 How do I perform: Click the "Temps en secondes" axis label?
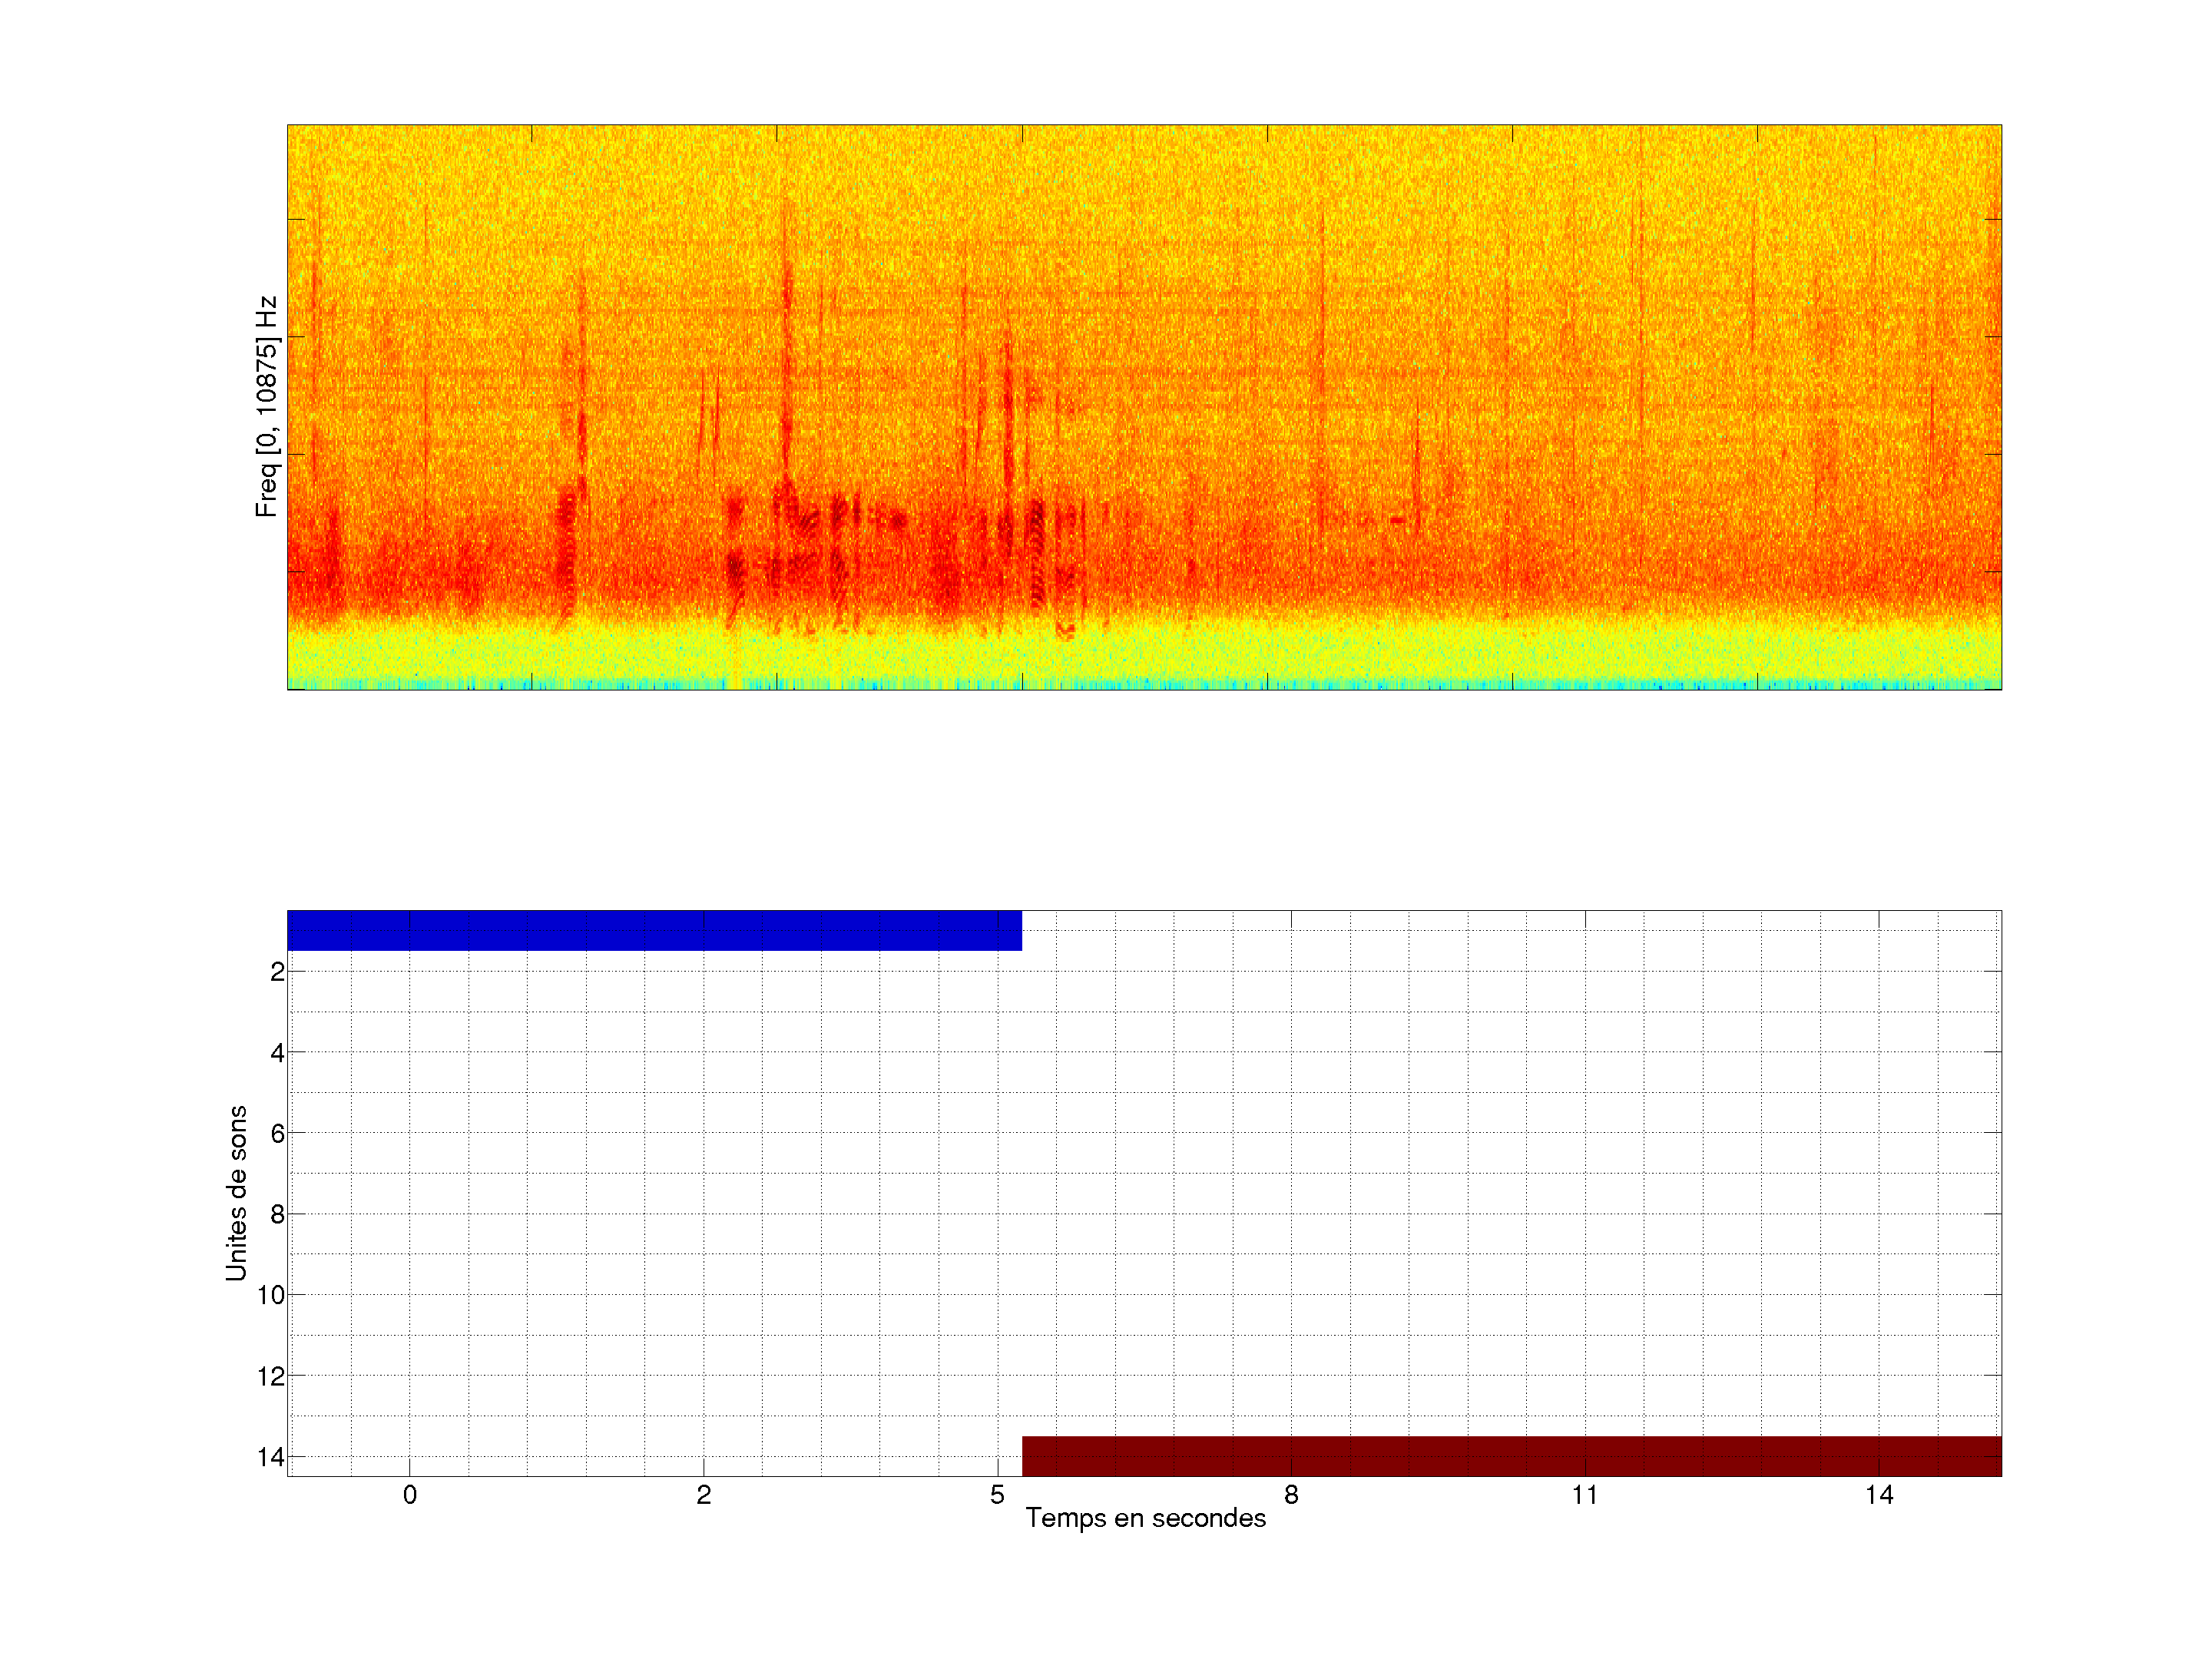point(1145,1518)
